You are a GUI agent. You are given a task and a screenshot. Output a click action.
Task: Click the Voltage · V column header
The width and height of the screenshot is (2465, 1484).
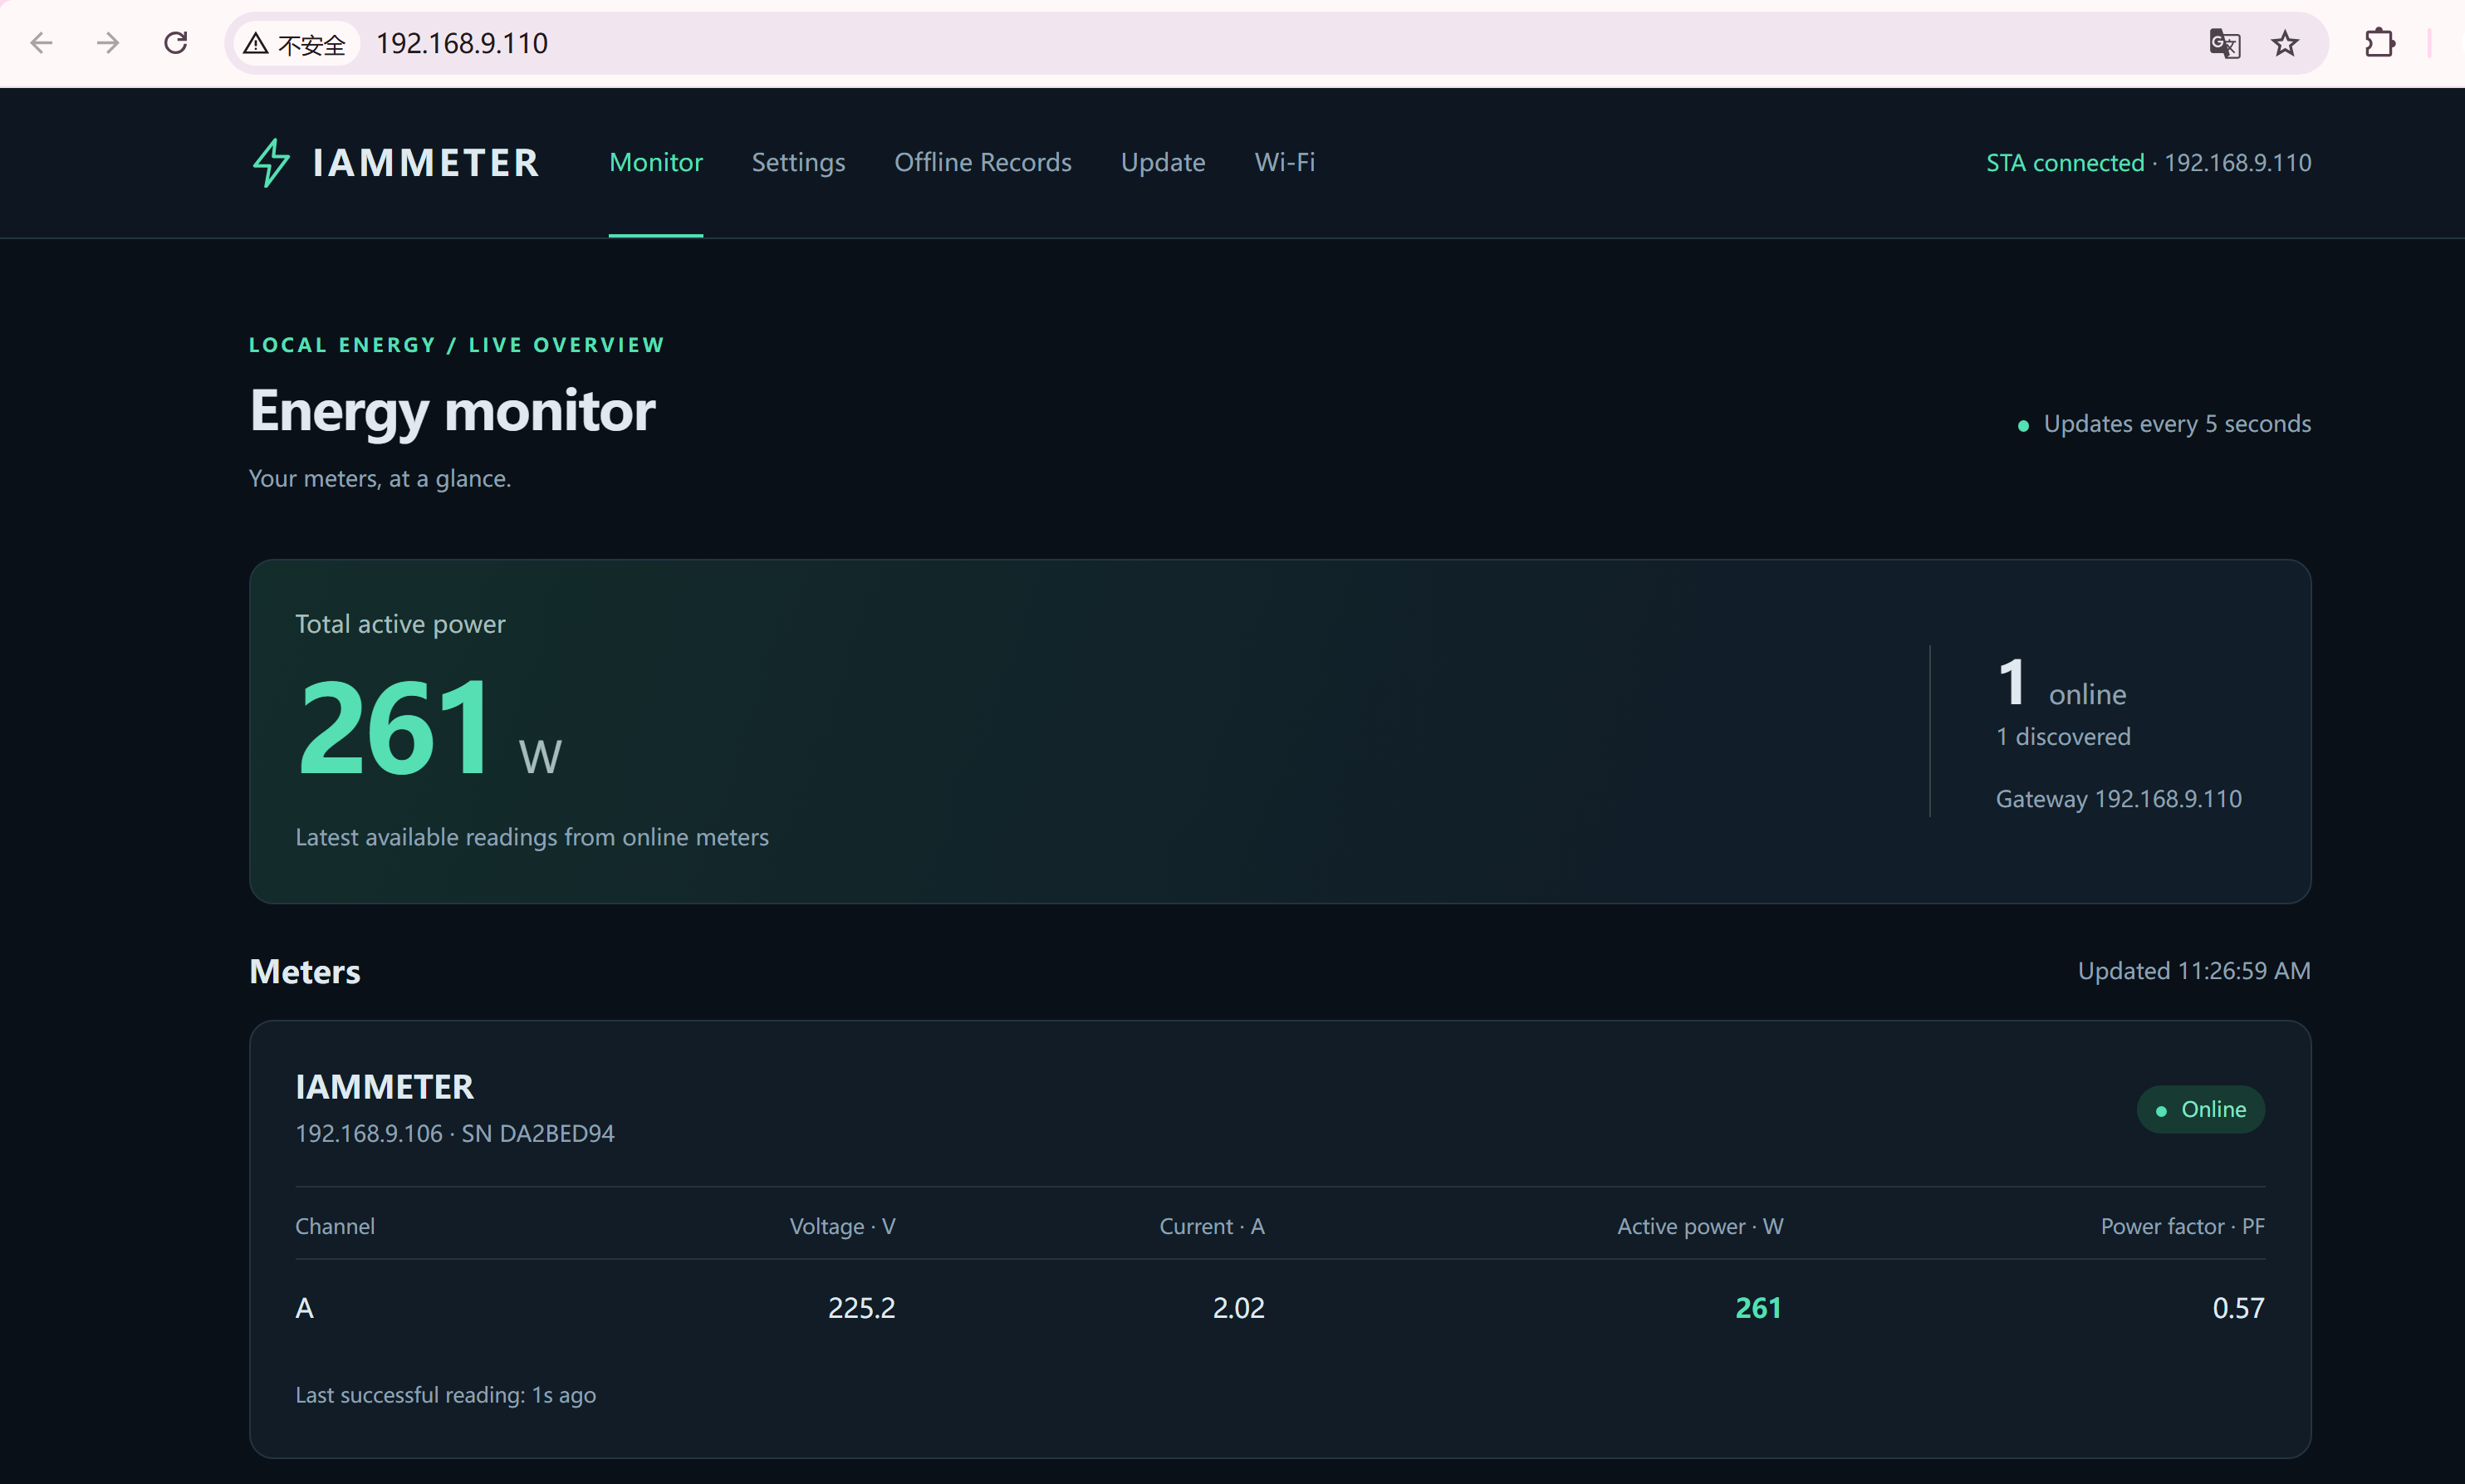click(842, 1227)
